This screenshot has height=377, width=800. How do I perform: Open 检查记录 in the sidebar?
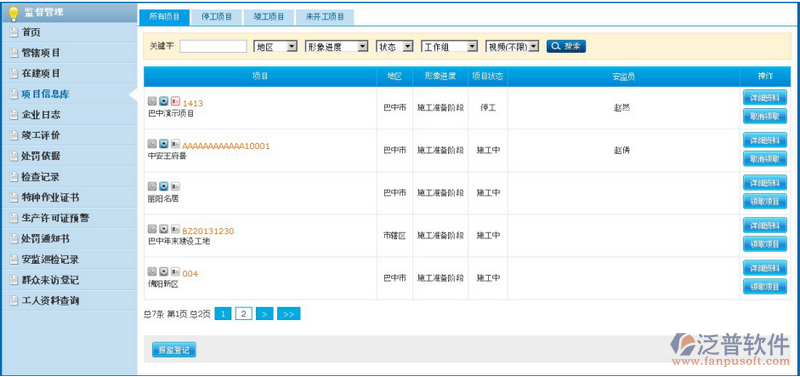point(40,177)
